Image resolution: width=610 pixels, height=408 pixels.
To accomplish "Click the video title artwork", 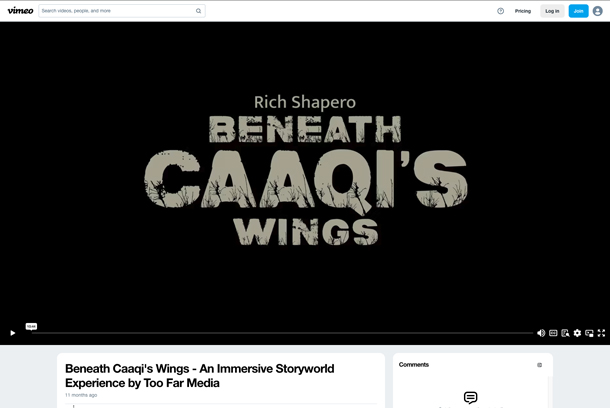I will [305, 170].
